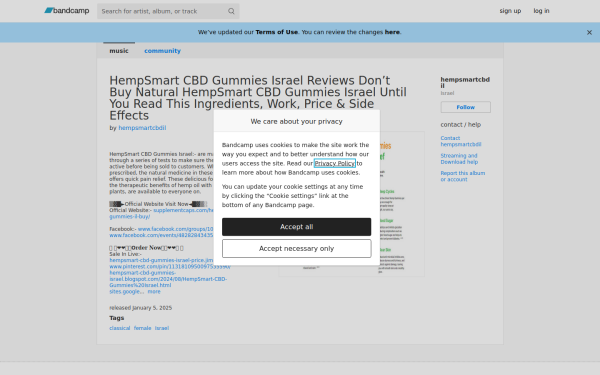Click the hempsmartcbdil name in sidebar
The width and height of the screenshot is (600, 375).
[465, 83]
